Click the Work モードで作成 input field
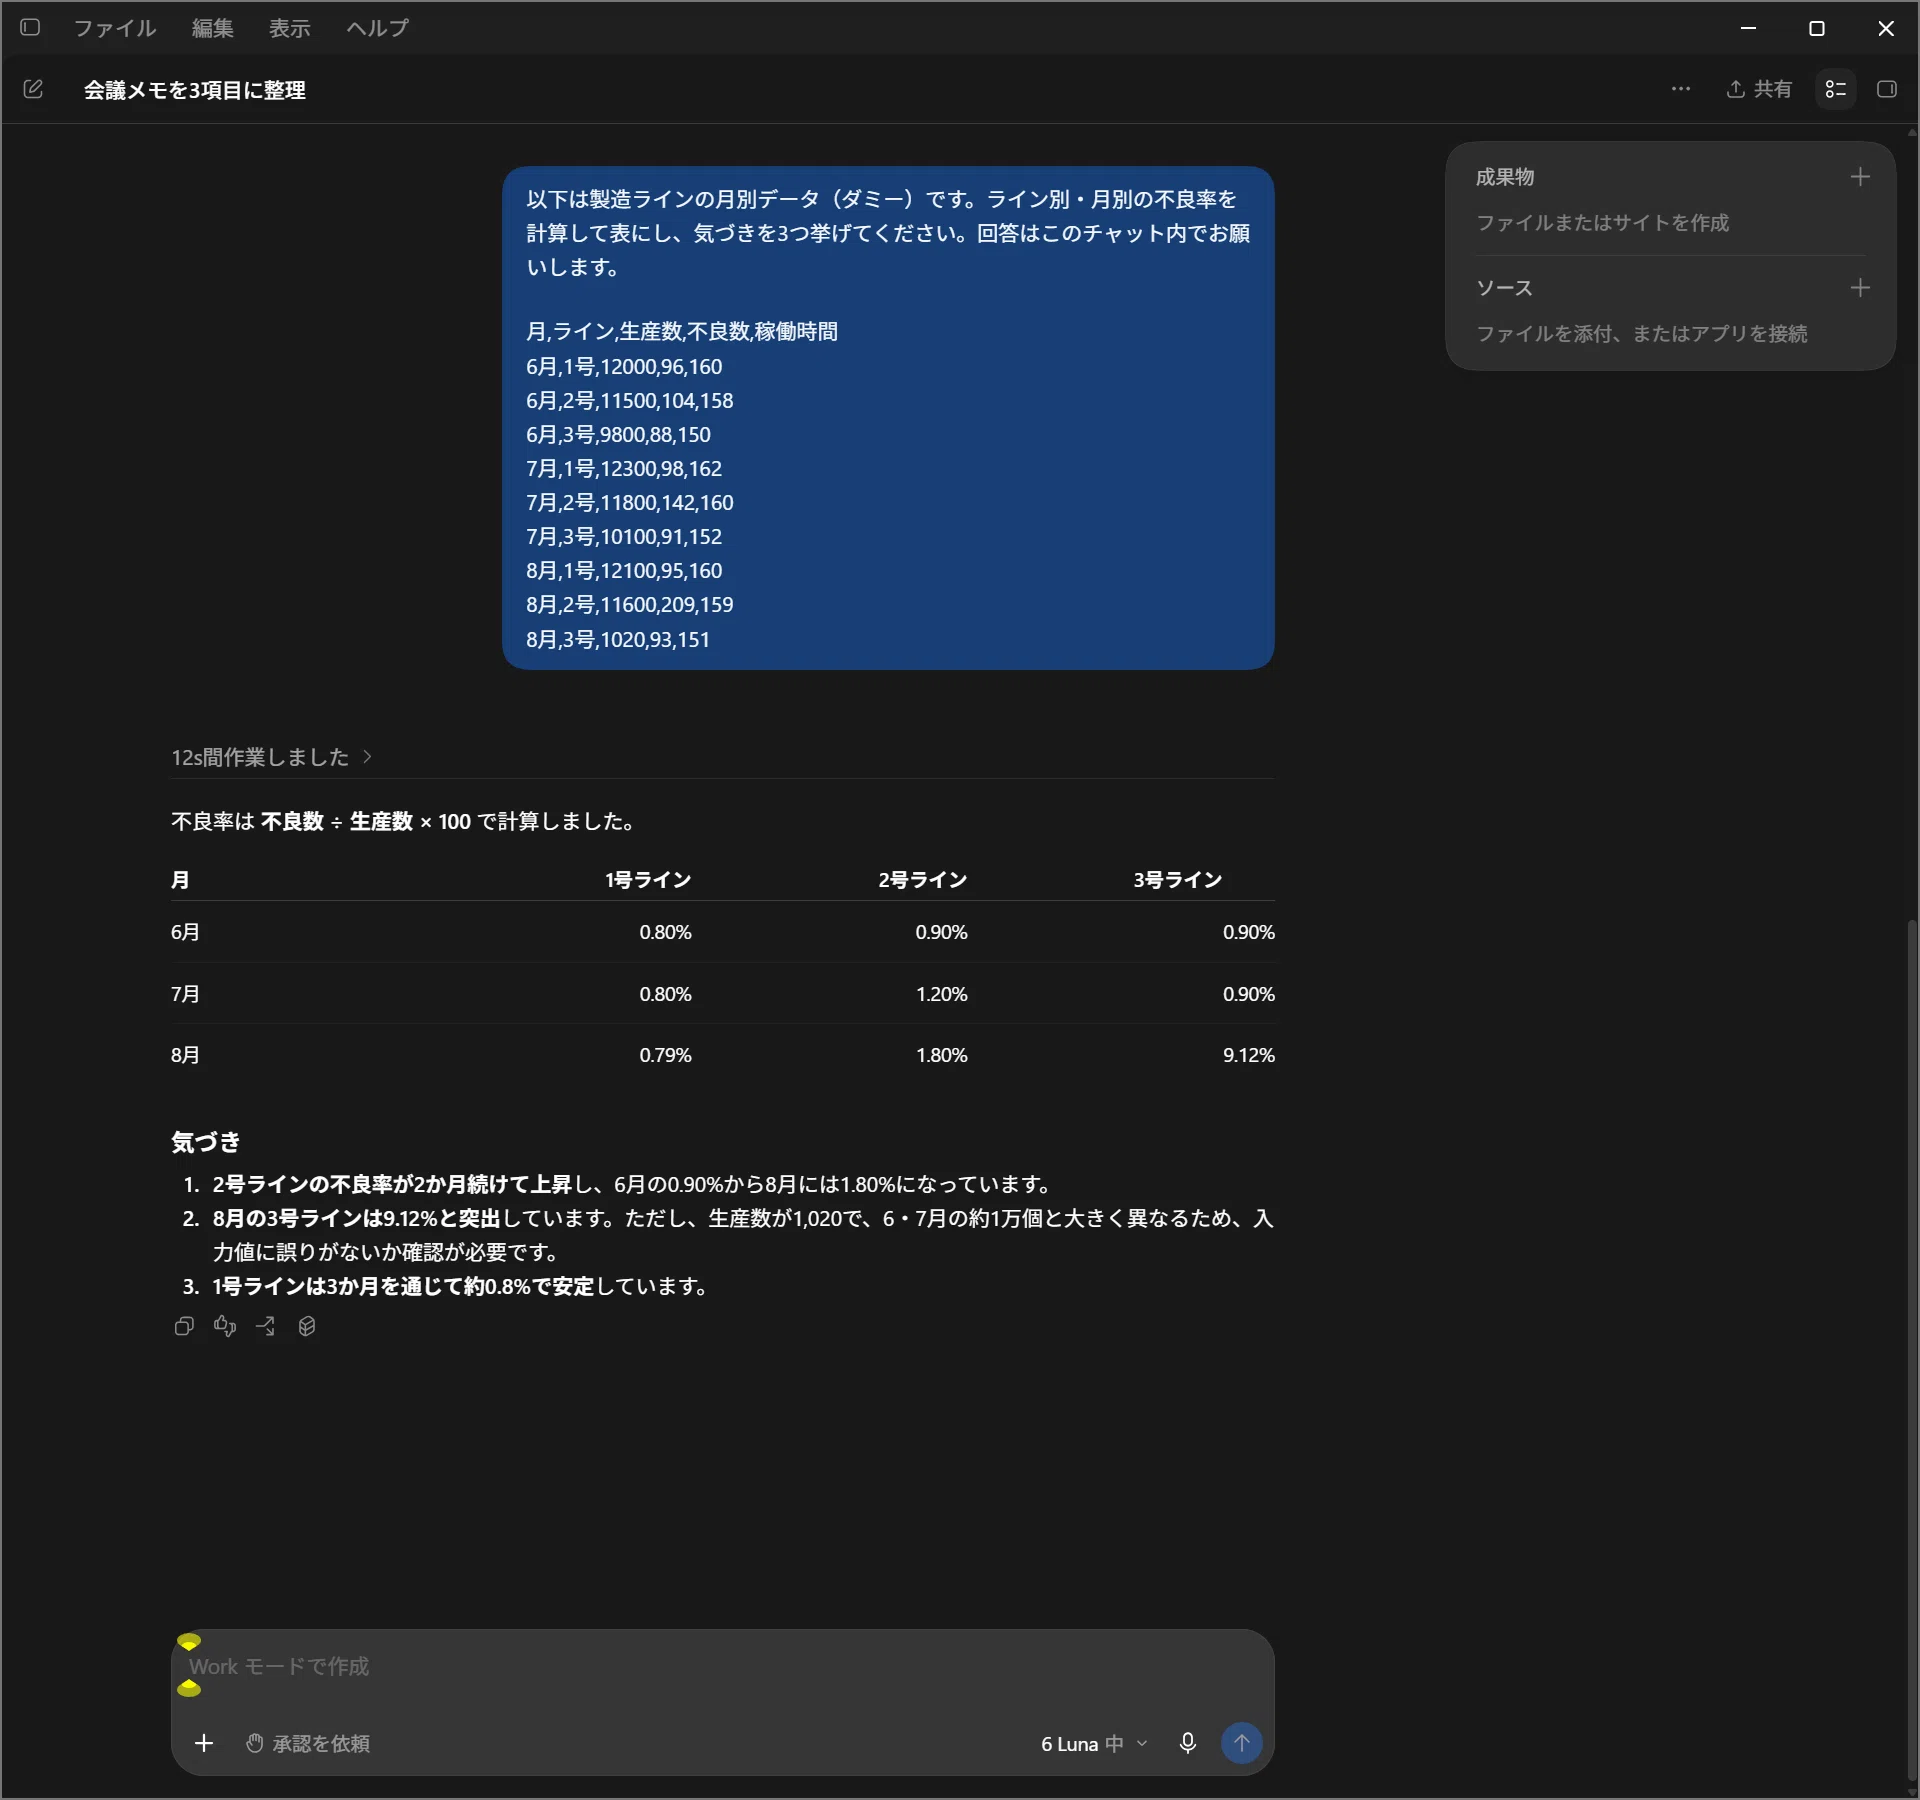Image resolution: width=1920 pixels, height=1800 pixels. (722, 1667)
